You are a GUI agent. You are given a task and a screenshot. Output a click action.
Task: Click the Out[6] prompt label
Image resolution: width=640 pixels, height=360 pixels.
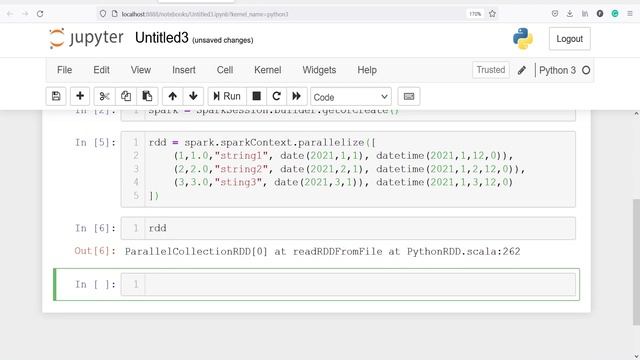[x=95, y=251]
